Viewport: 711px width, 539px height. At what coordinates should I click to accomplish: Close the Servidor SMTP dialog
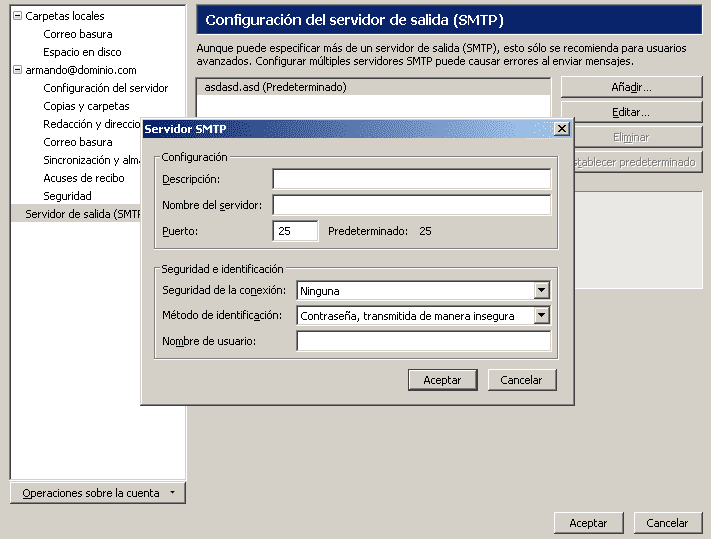[561, 129]
